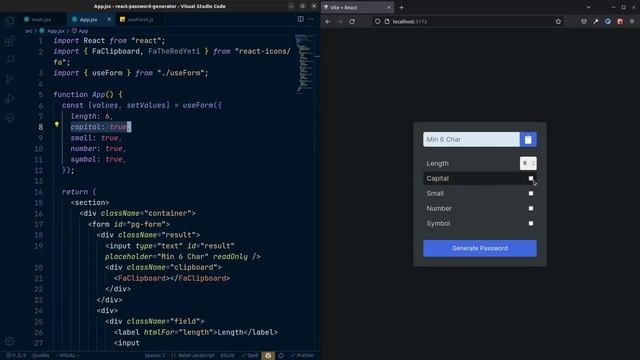Click the Symbol label in form
Image resolution: width=640 pixels, height=360 pixels.
point(438,224)
